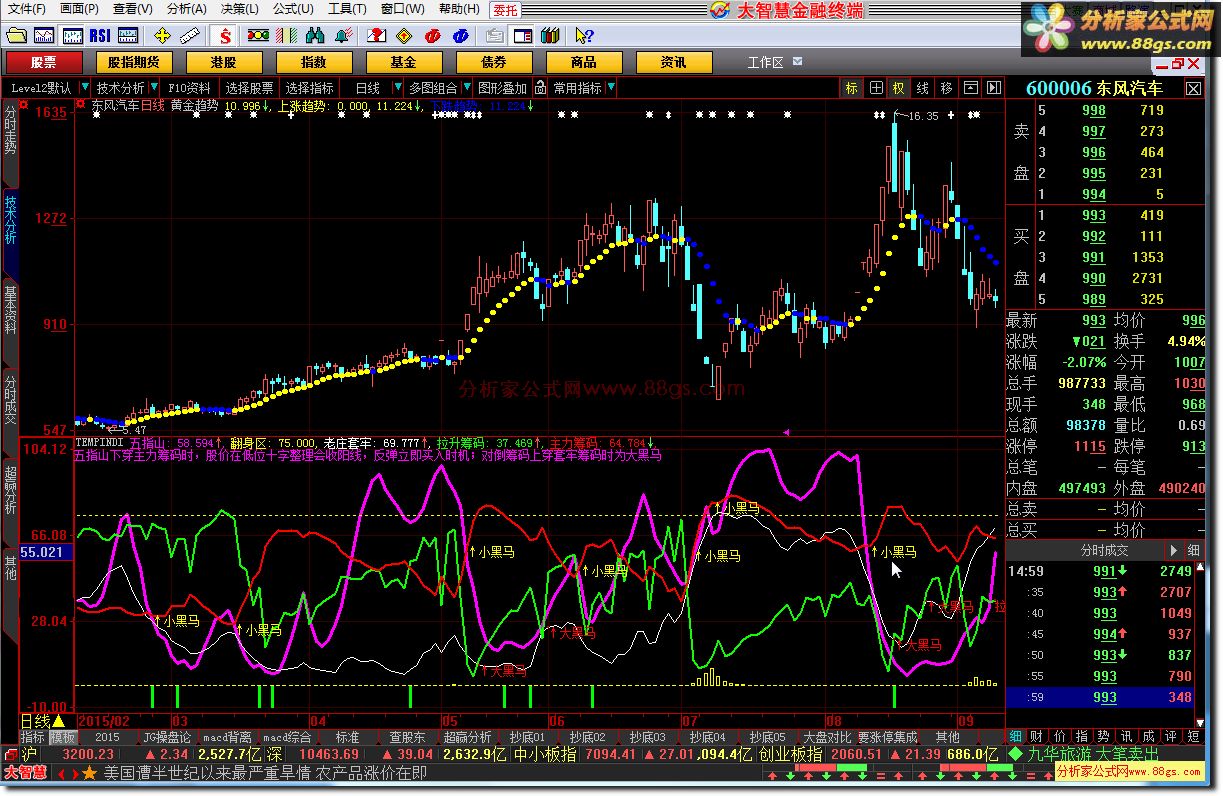The image size is (1223, 796).
Task: Switch to the 抄底01 indicator tab
Action: (526, 737)
